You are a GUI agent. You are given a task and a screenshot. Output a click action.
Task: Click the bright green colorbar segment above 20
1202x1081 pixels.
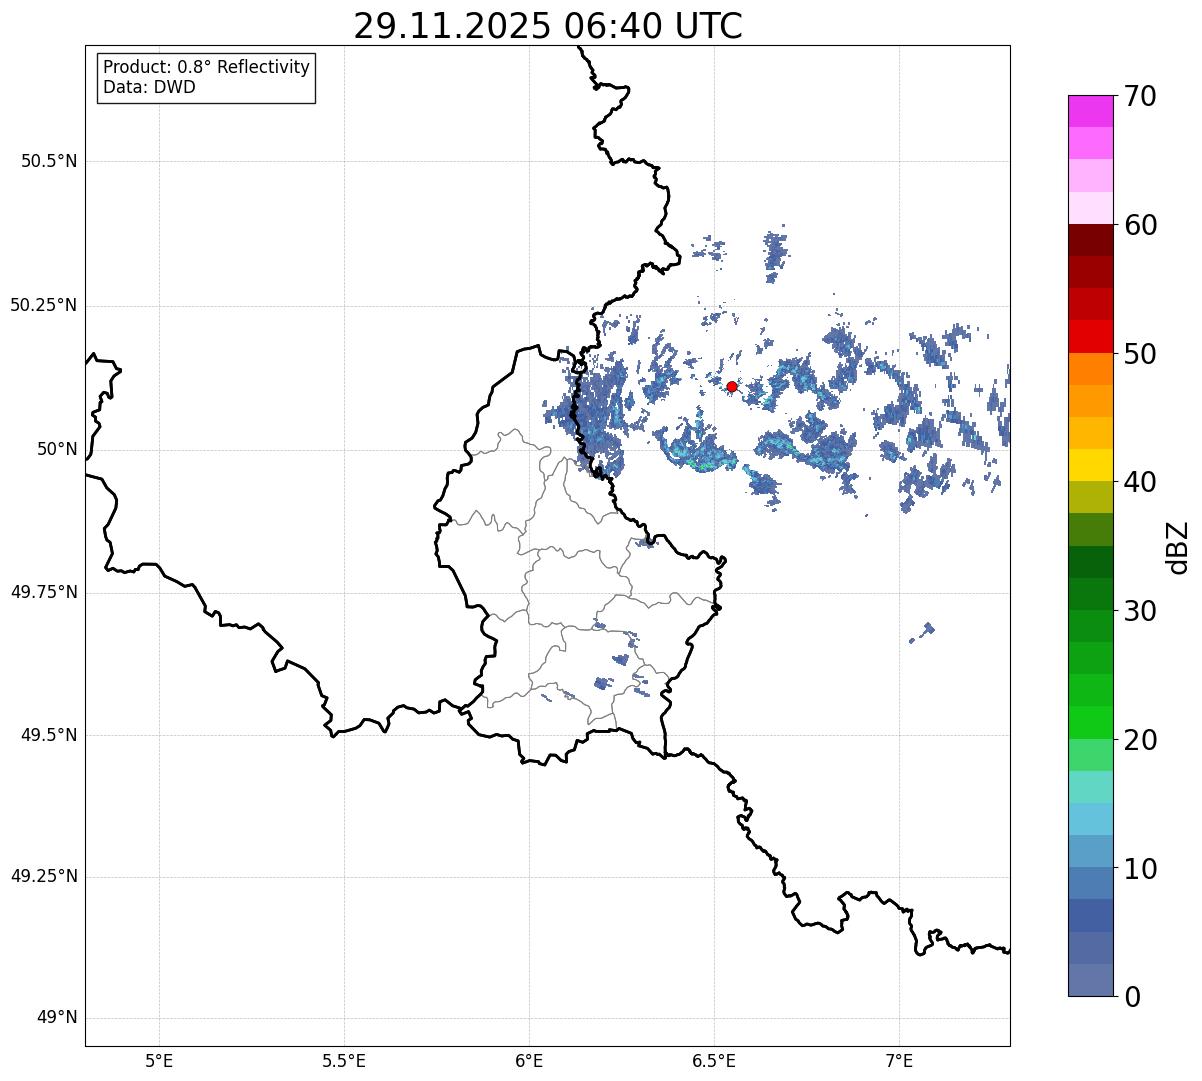coord(1090,722)
